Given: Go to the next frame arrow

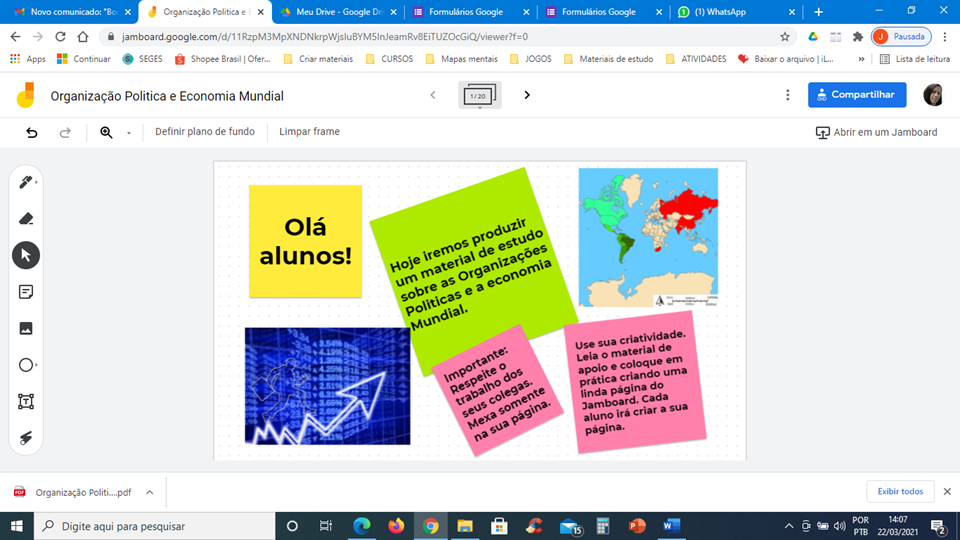Looking at the screenshot, I should click(527, 95).
